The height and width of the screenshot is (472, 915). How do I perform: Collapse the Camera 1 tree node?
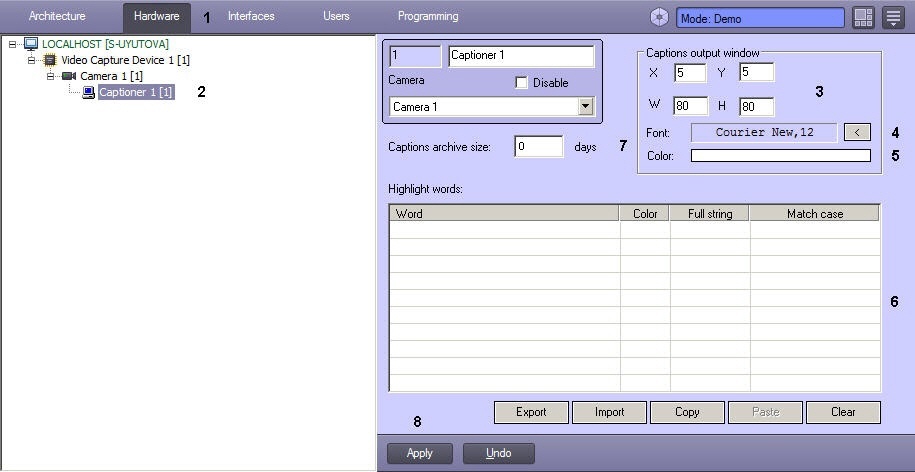click(x=50, y=76)
